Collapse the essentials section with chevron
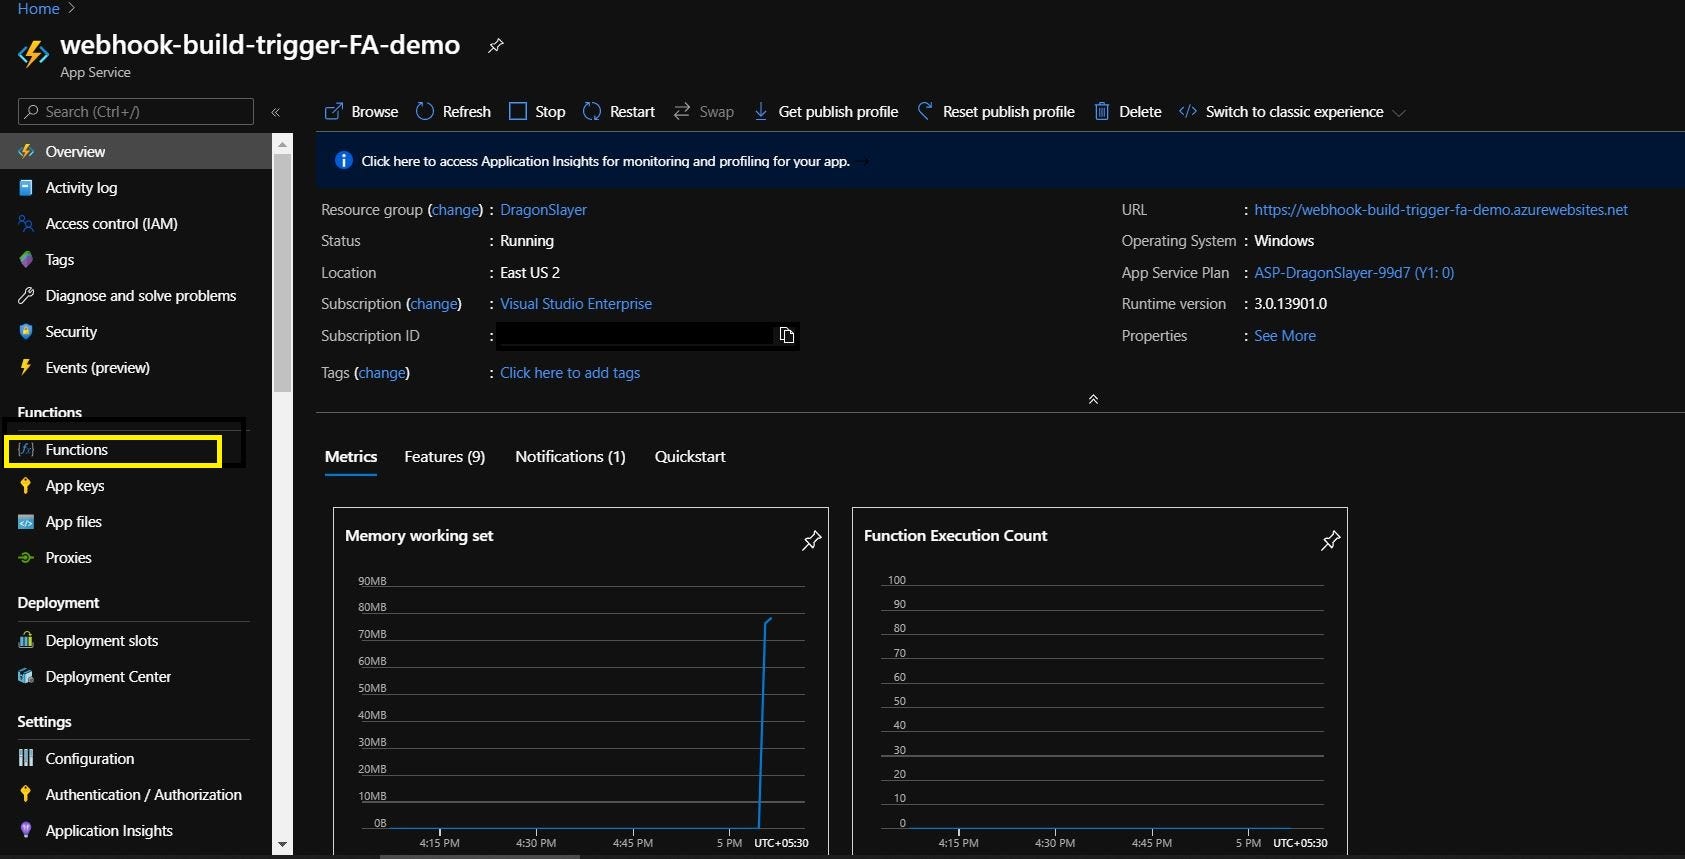Viewport: 1685px width, 859px height. tap(1093, 399)
